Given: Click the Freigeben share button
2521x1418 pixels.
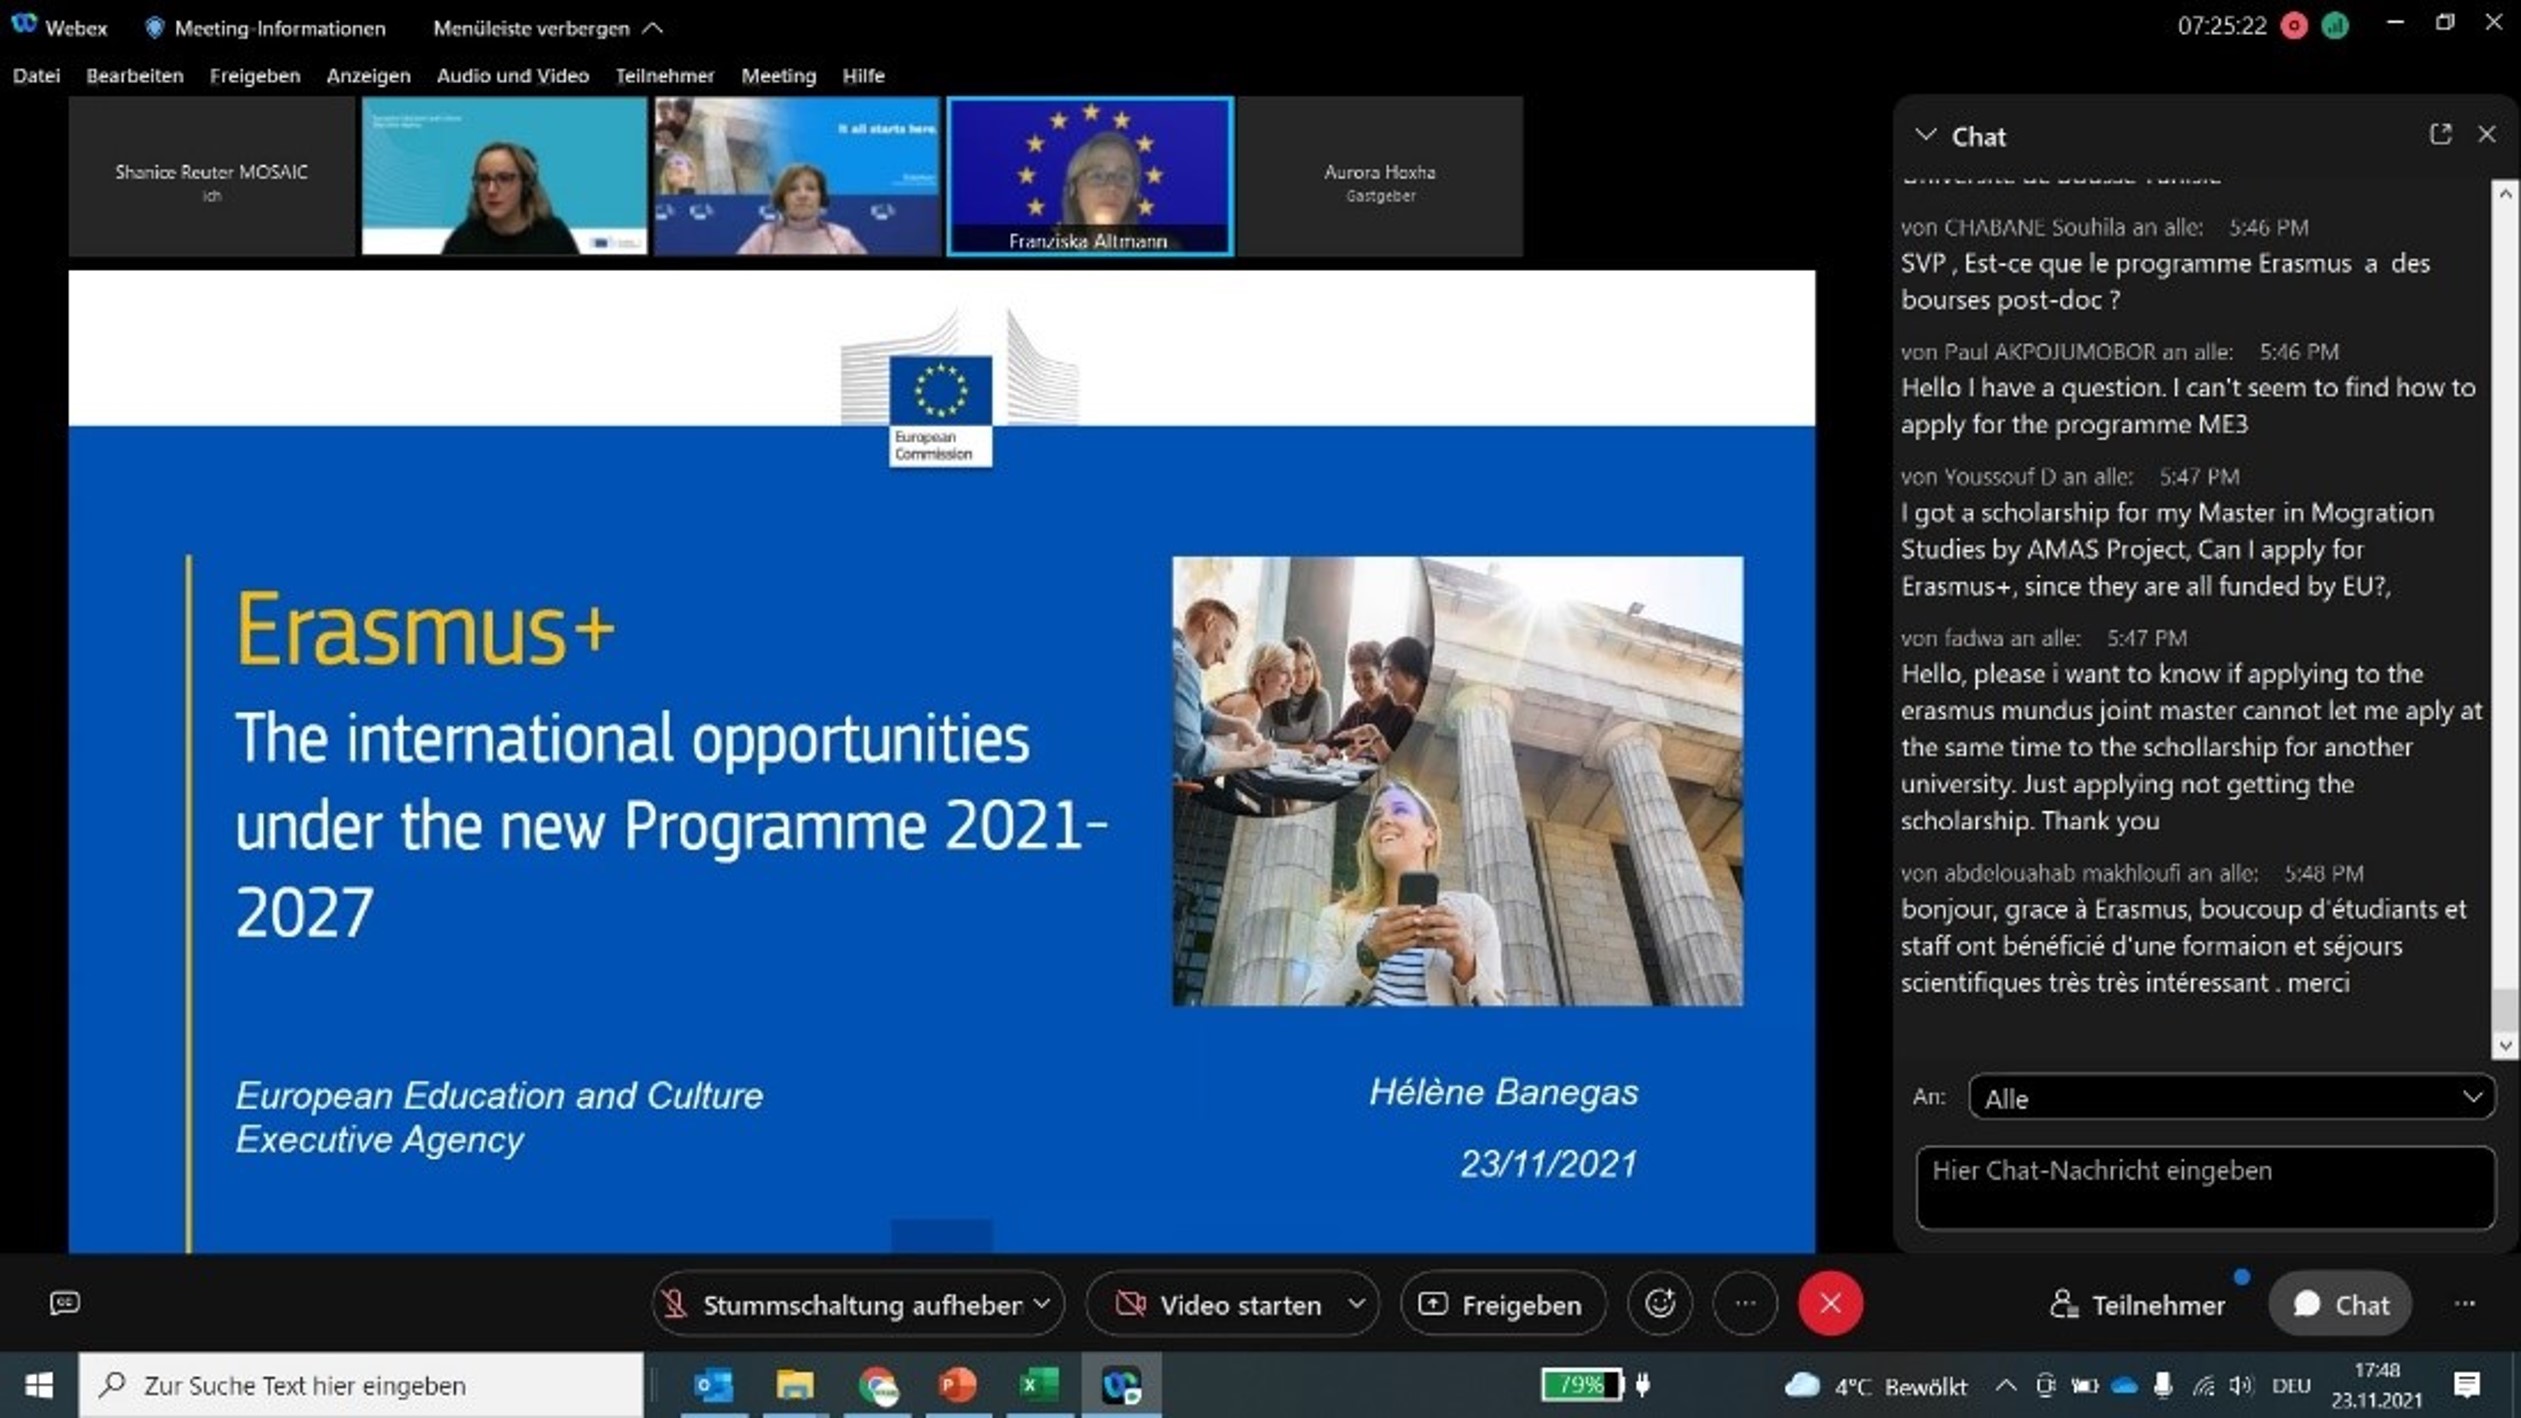Looking at the screenshot, I should coord(1503,1304).
